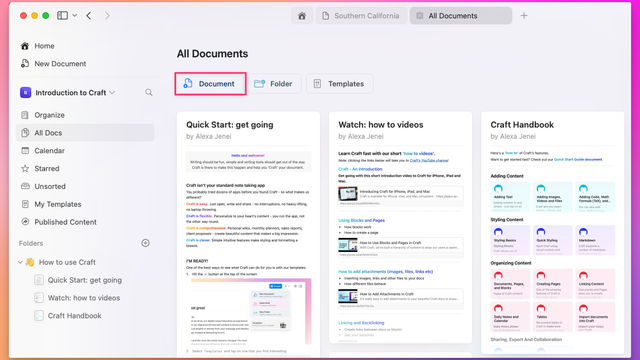Open the Linking Content tile in Craft Handbook
The image size is (640, 360).
click(x=595, y=284)
